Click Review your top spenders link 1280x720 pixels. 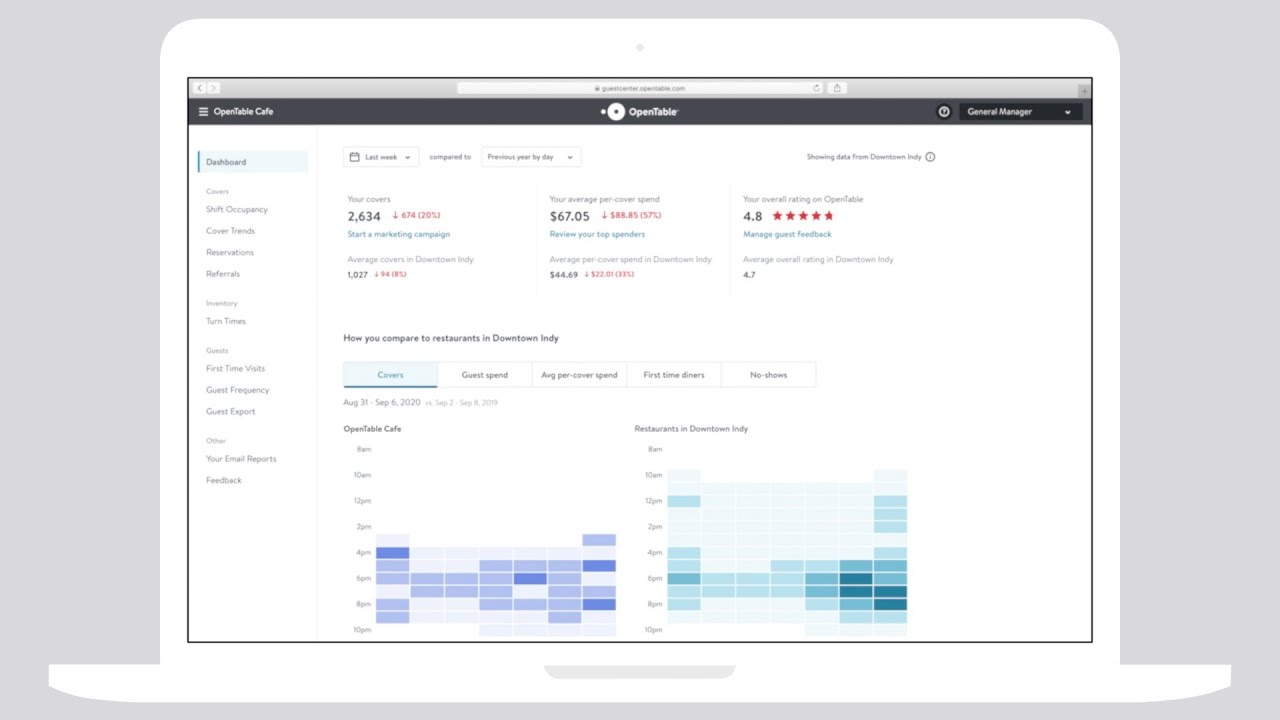coord(597,234)
